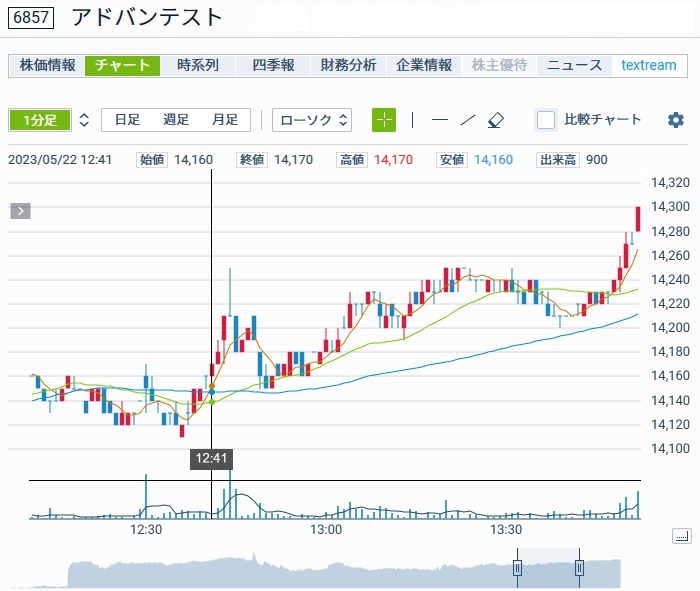Image resolution: width=700 pixels, height=591 pixels.
Task: Select the diagonal trend line tool
Action: [467, 120]
